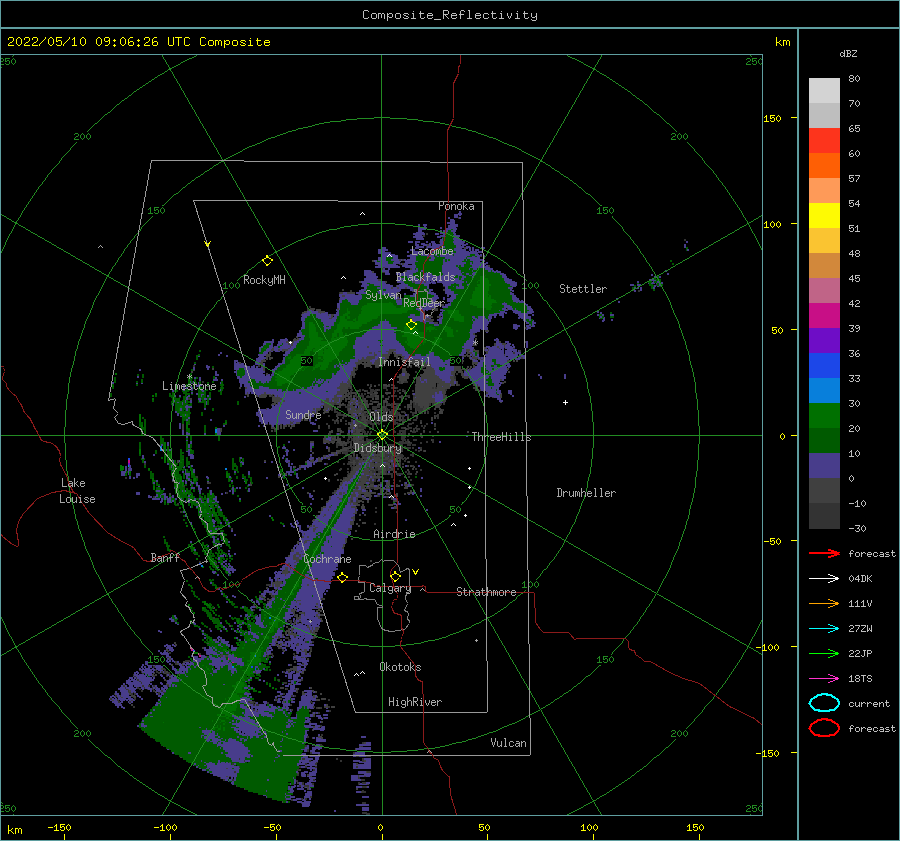Click the -150 tick on the bottom axis
The image size is (900, 841).
tap(59, 827)
